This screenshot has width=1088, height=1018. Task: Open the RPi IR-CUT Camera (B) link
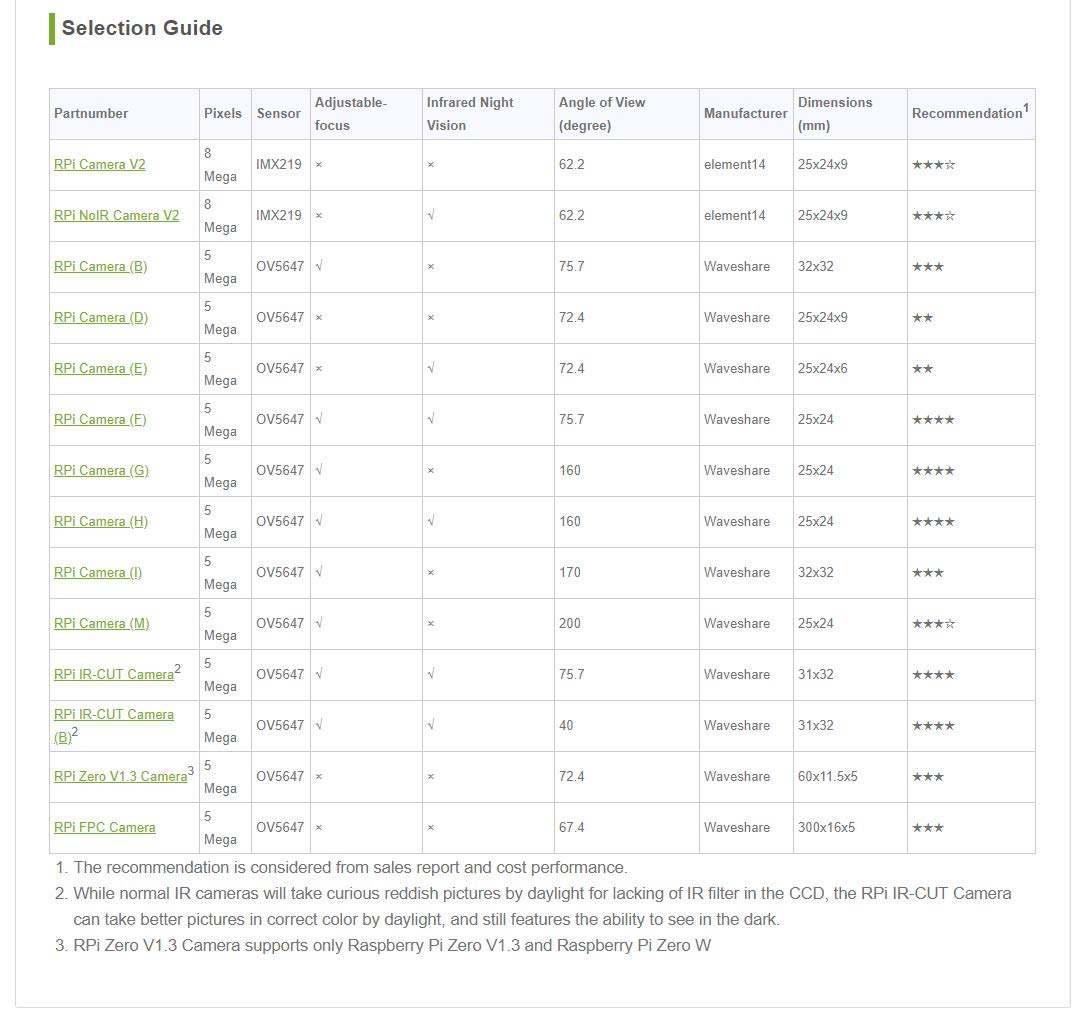point(114,715)
